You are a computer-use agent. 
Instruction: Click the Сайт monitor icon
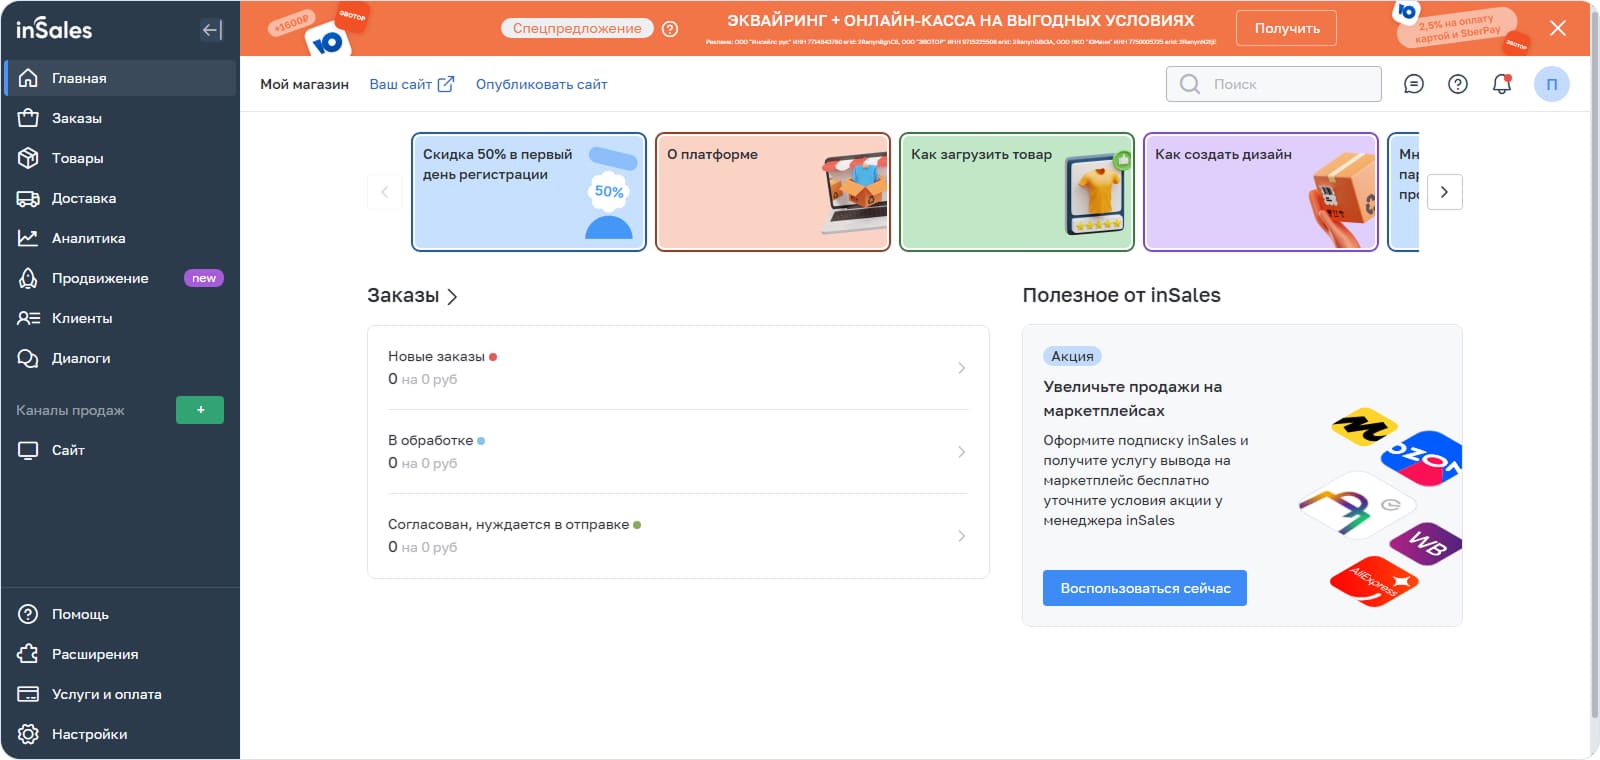coord(28,450)
